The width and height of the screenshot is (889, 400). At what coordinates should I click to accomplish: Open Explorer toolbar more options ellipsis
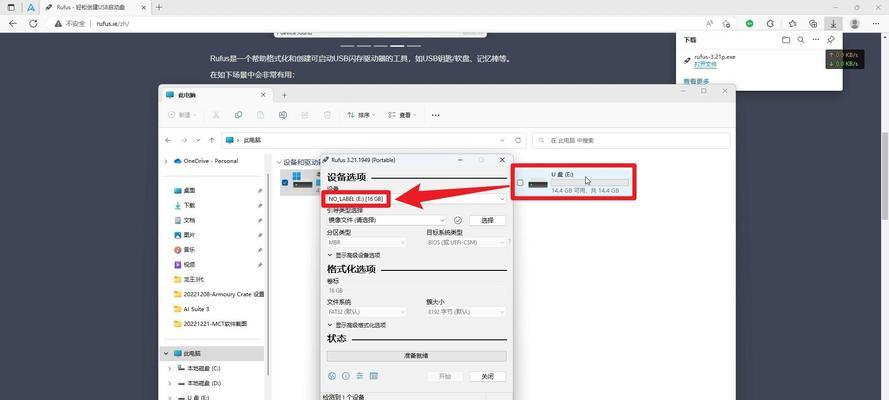point(435,115)
